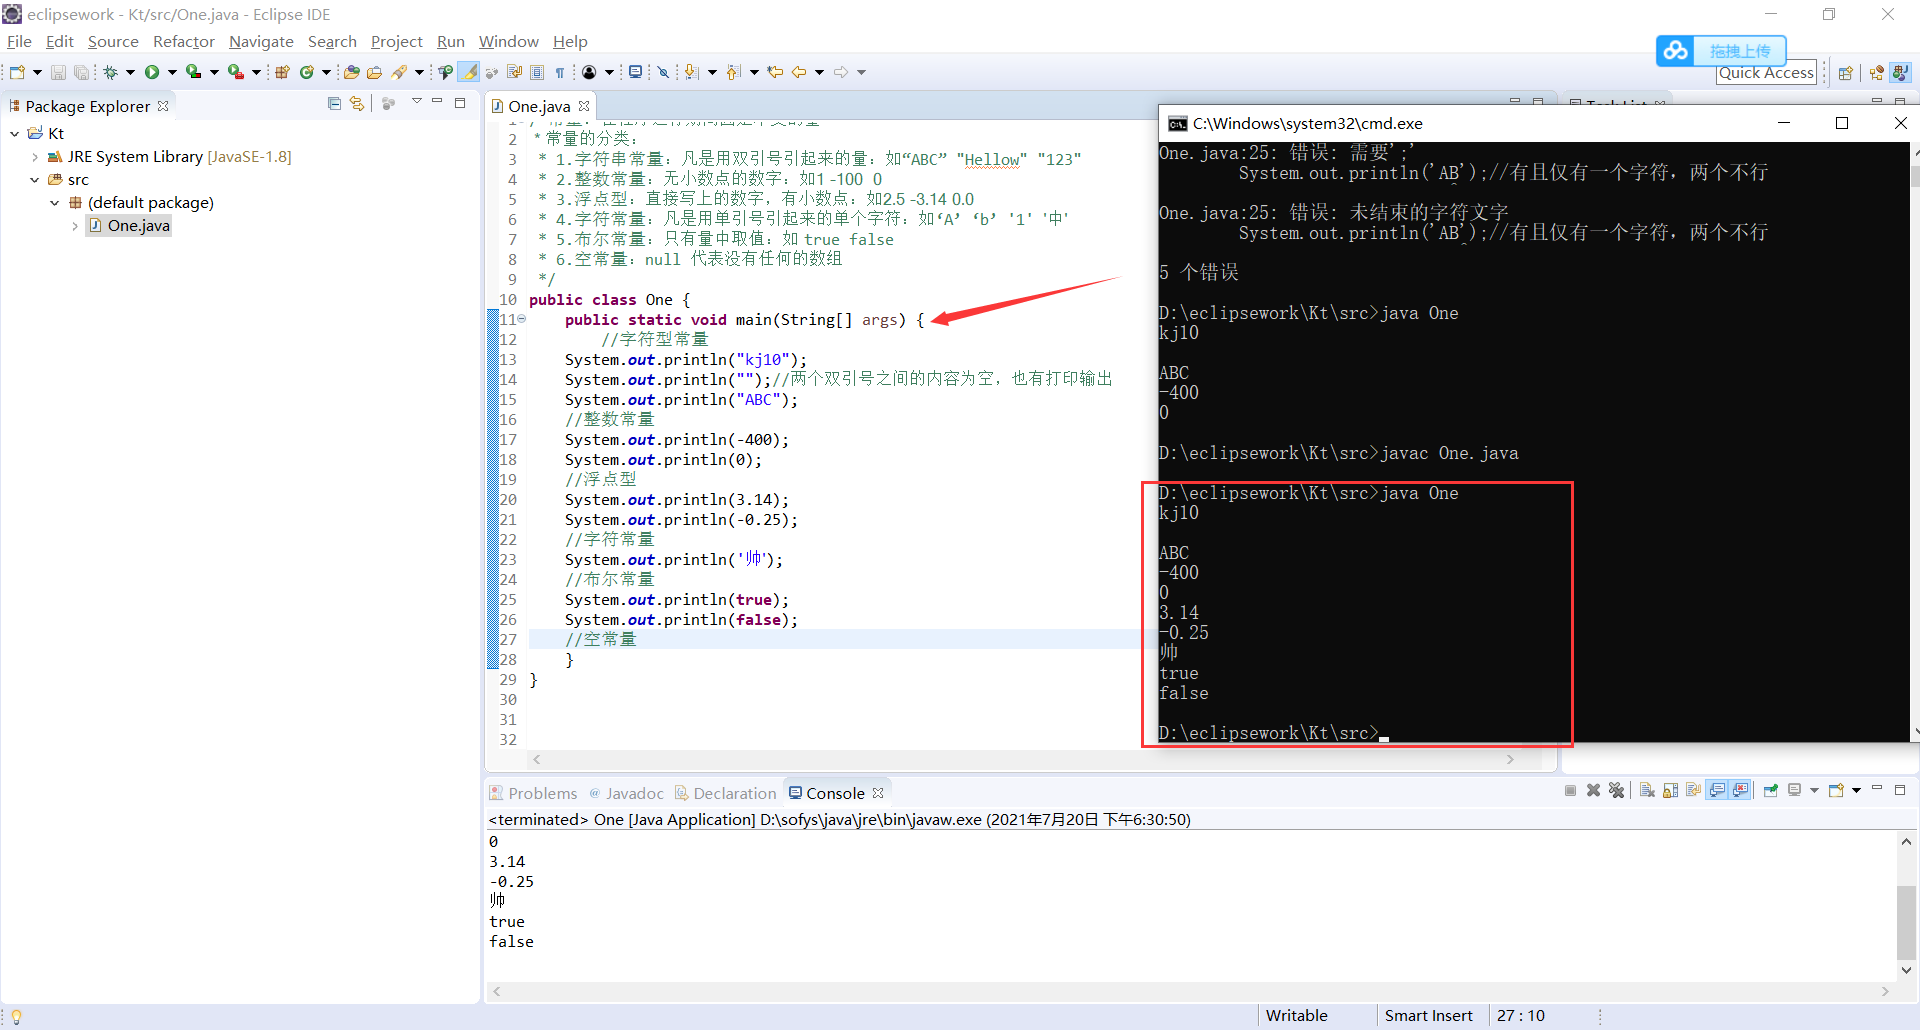Toggle Show Whitespace Characters pilcrow icon

tap(560, 72)
